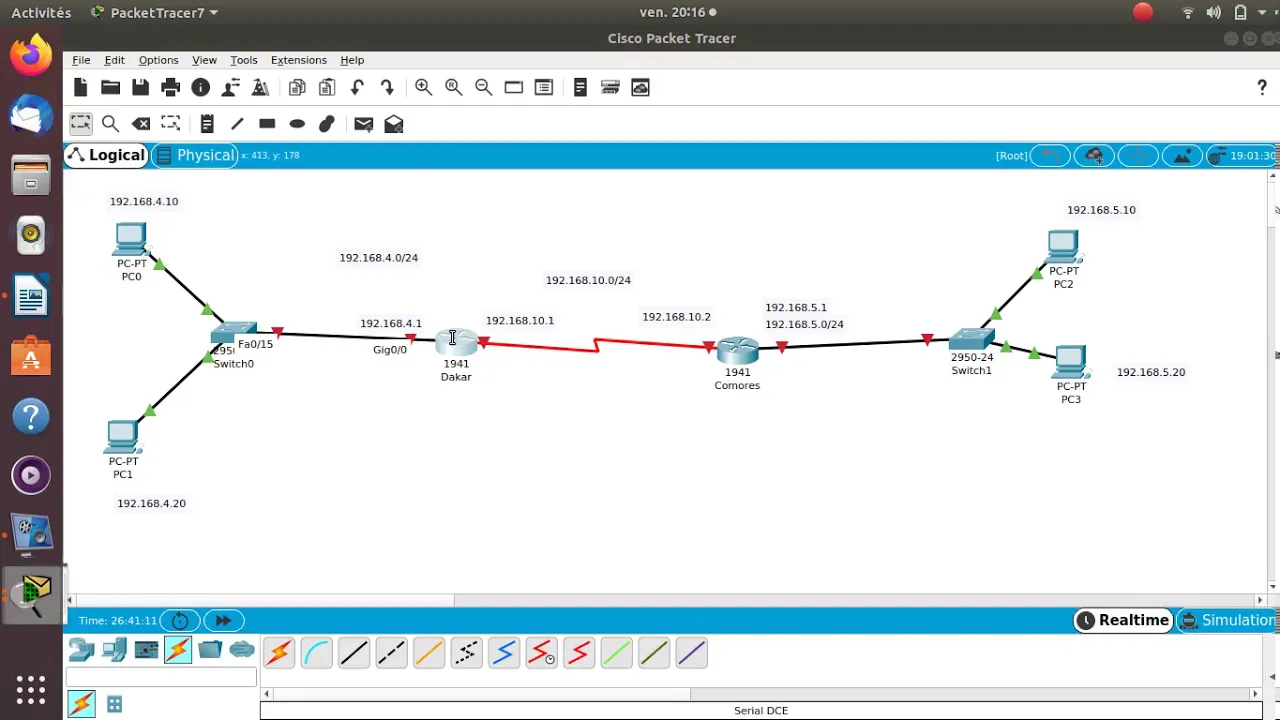
Task: Pick the automatic connection type lightning
Action: (x=279, y=654)
